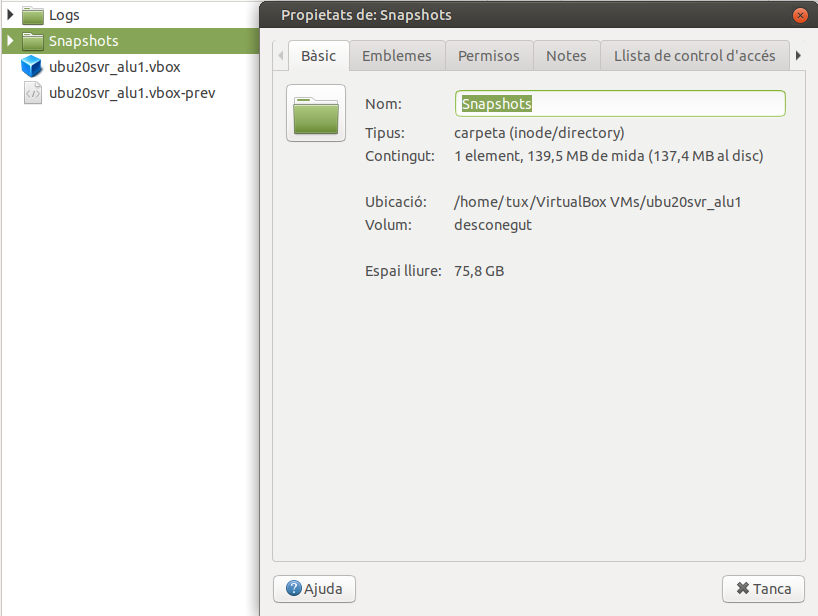This screenshot has height=616, width=818.
Task: Select the blue VirtualBox ubu20svr_alu1.vbox icon
Action: (32, 67)
